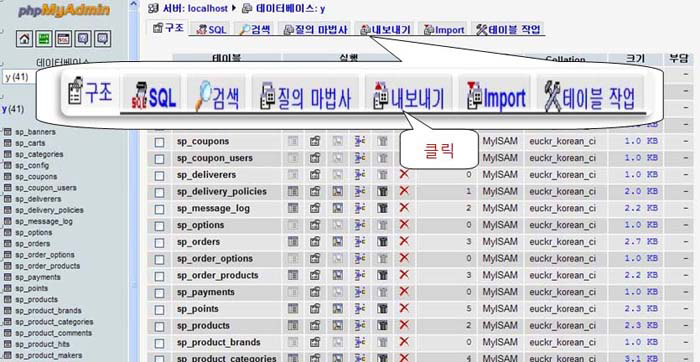Click the sidebar scrollbar up arrow

[134, 5]
